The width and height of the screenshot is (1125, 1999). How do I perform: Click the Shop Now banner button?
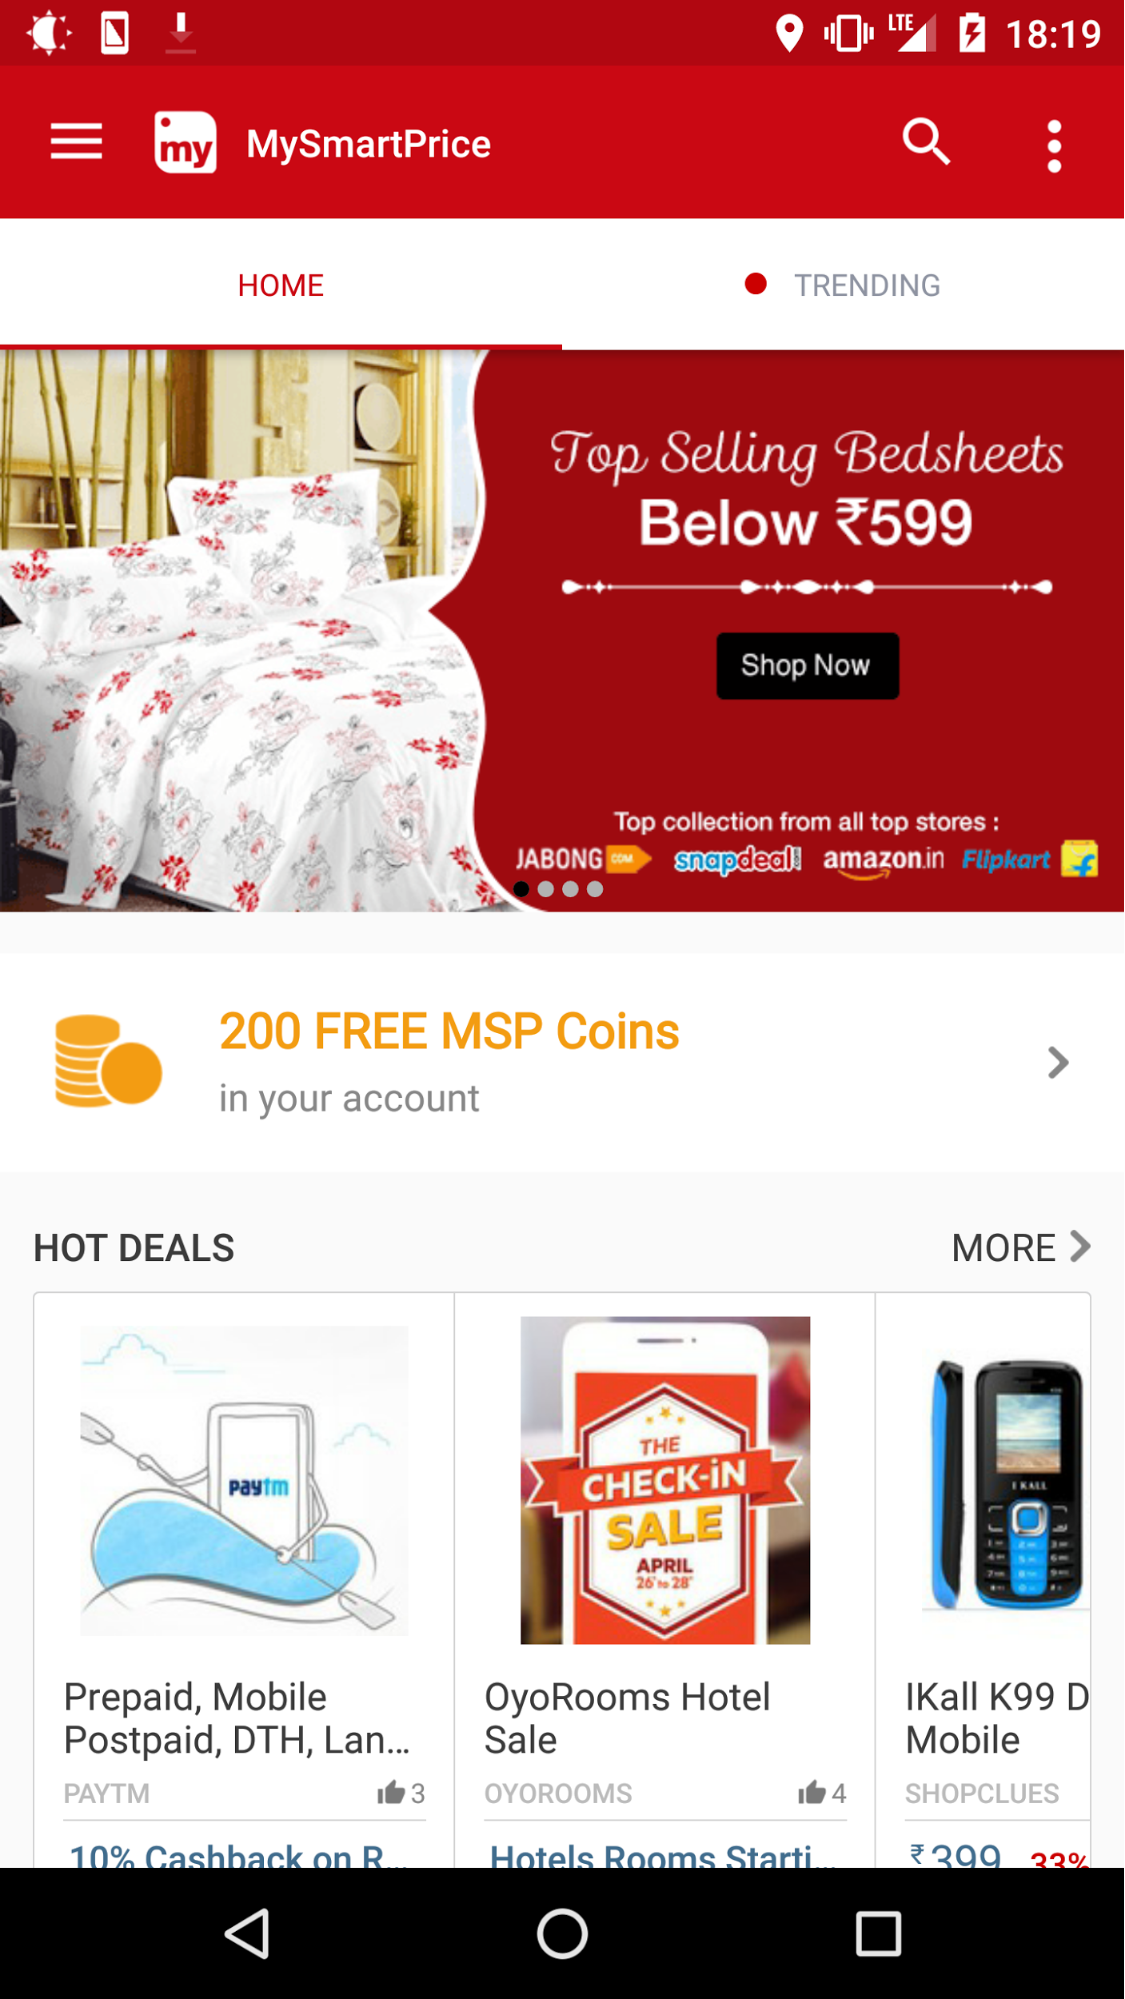[x=807, y=666]
